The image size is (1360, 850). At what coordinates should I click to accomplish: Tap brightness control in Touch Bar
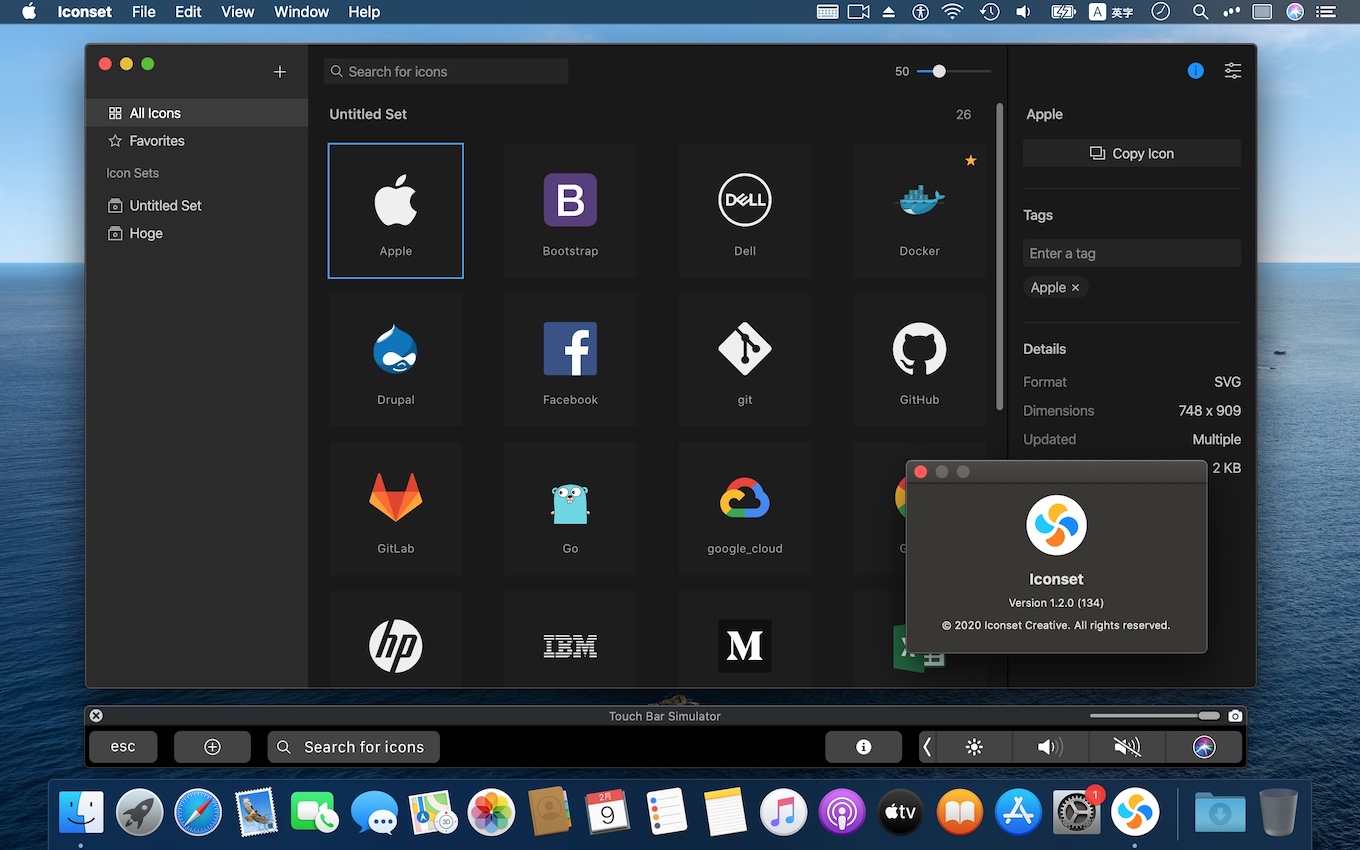coord(975,747)
